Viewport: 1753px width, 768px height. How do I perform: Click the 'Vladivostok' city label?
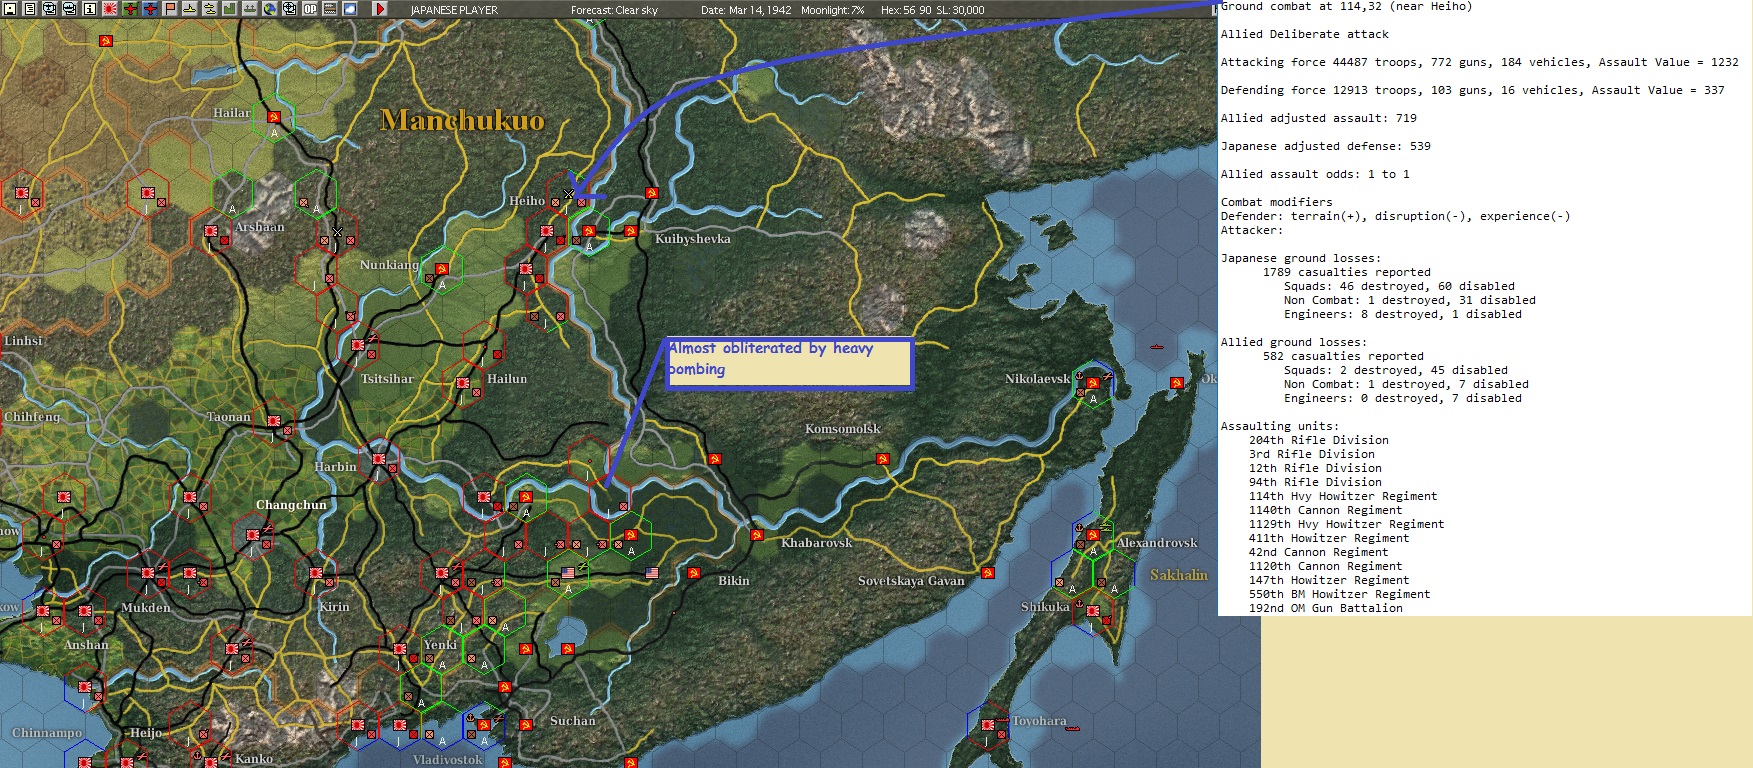tap(448, 760)
